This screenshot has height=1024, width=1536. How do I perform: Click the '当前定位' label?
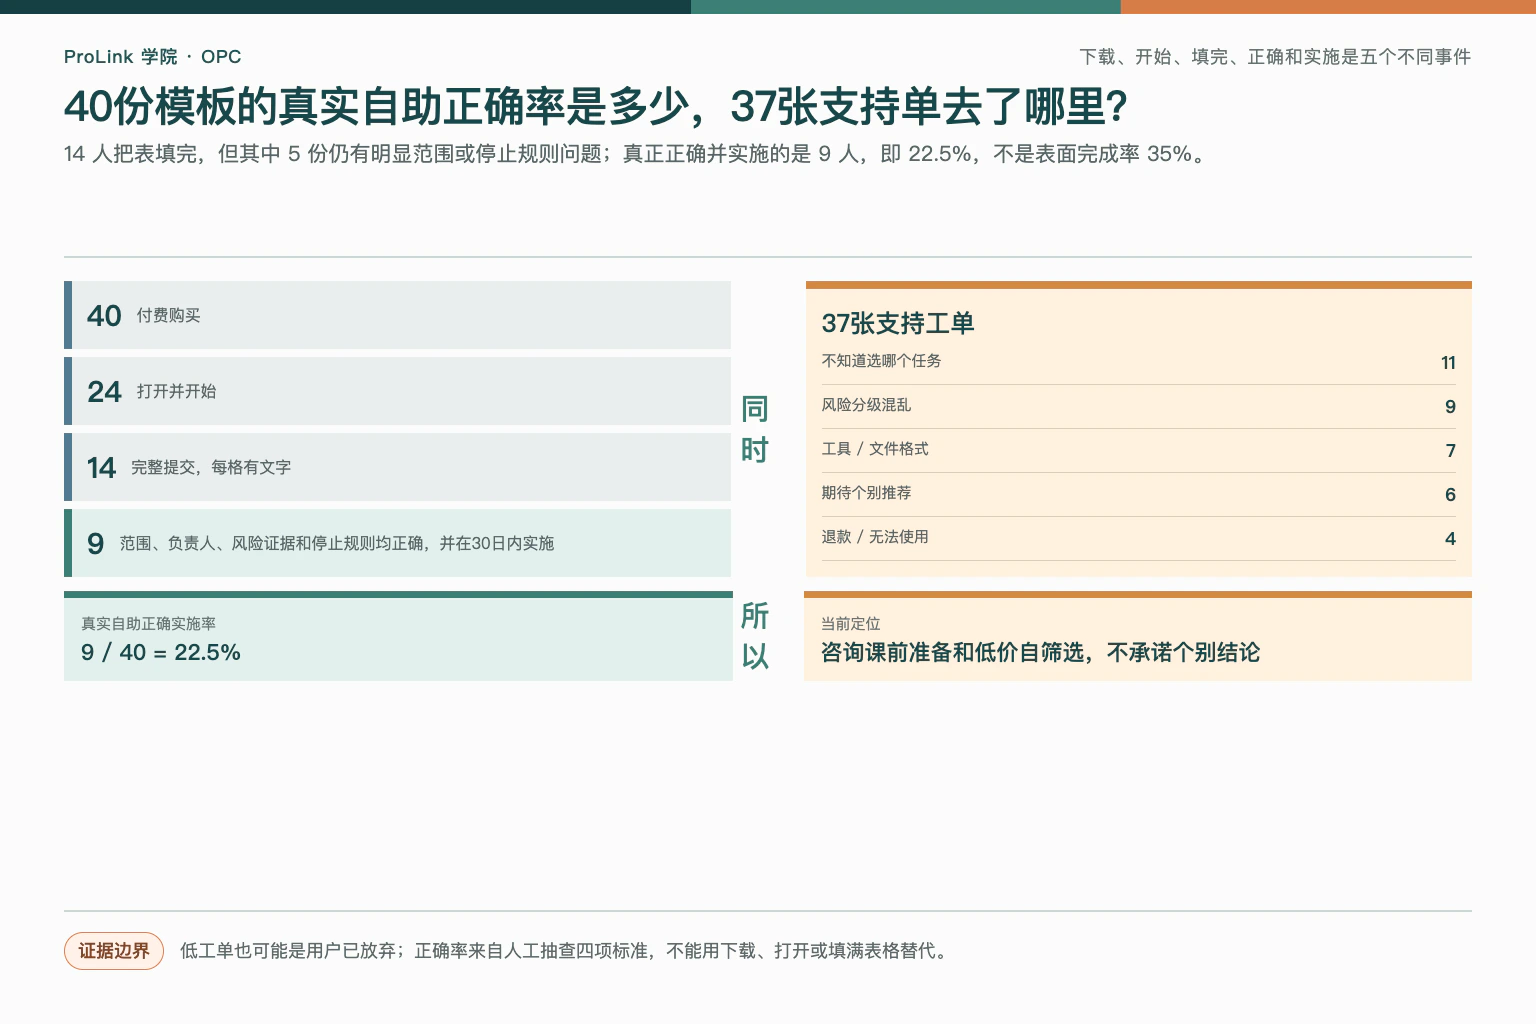tap(851, 623)
